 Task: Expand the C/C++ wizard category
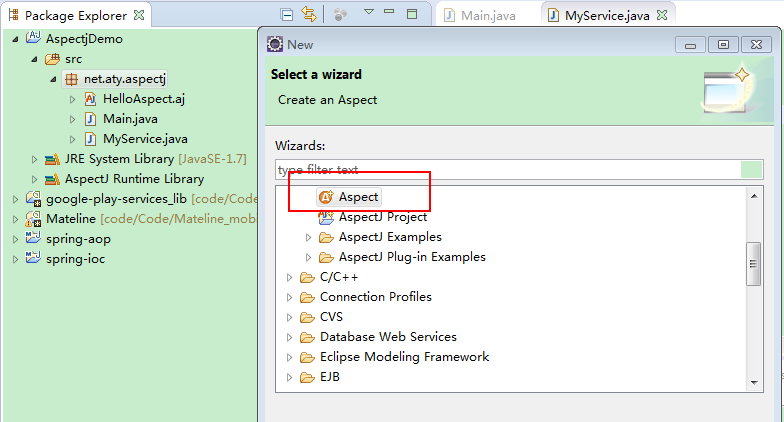[290, 277]
